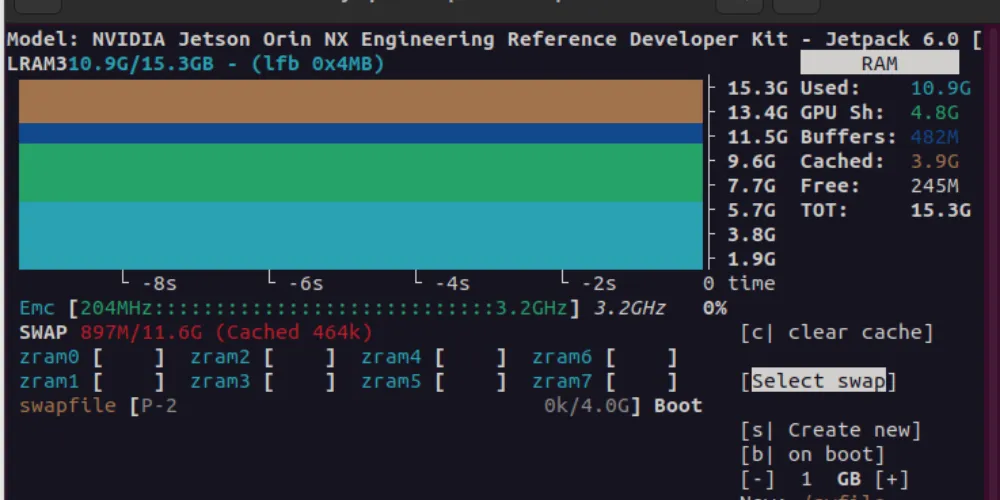This screenshot has height=500, width=1000.
Task: Select the zram6 swap bar
Action: point(642,357)
